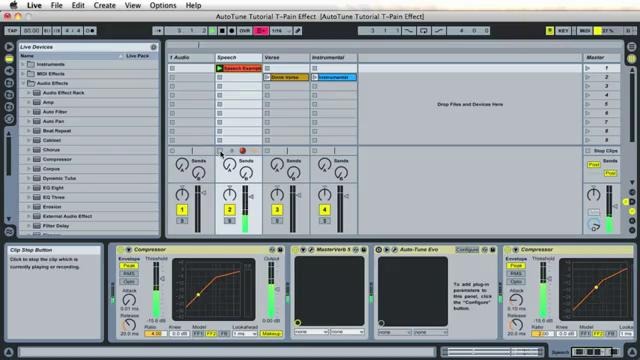Launch scene 3 in Master track
The image size is (640, 360).
[588, 86]
